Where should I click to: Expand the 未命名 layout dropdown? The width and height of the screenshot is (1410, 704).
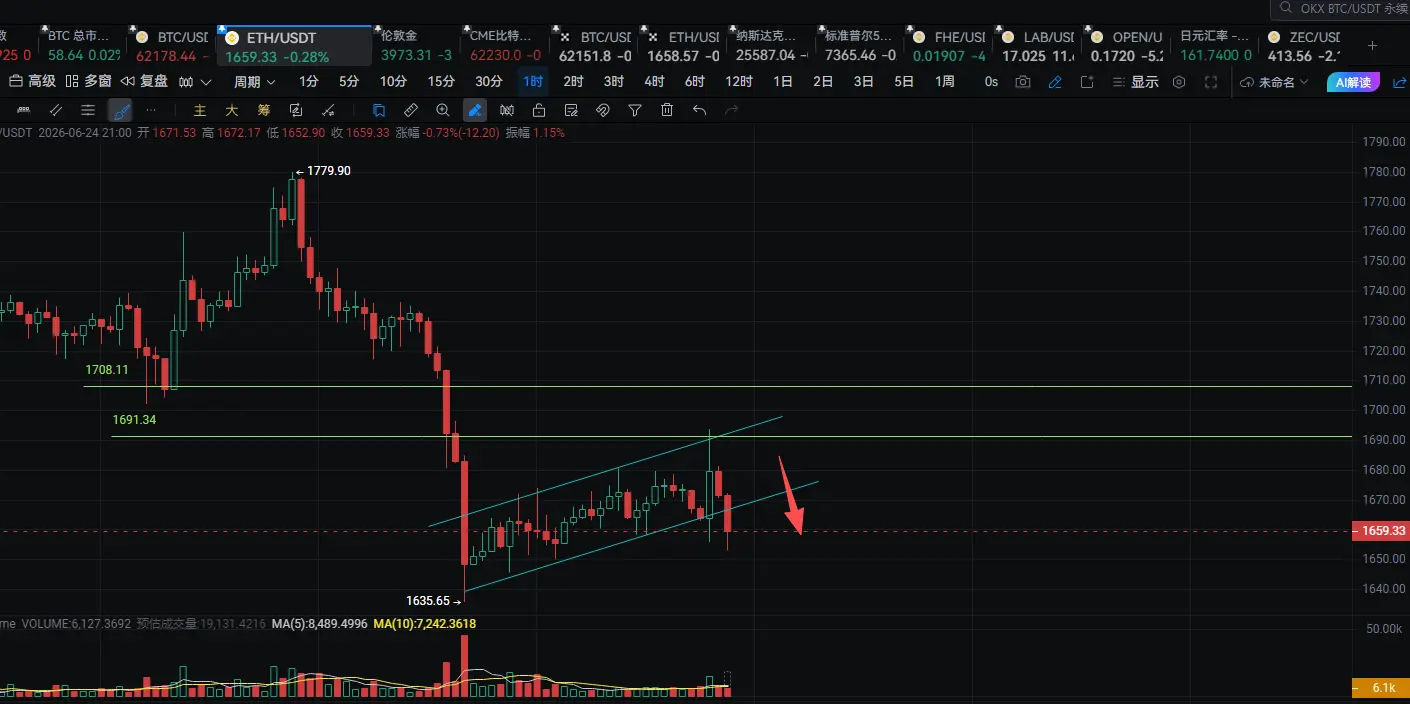point(1274,82)
